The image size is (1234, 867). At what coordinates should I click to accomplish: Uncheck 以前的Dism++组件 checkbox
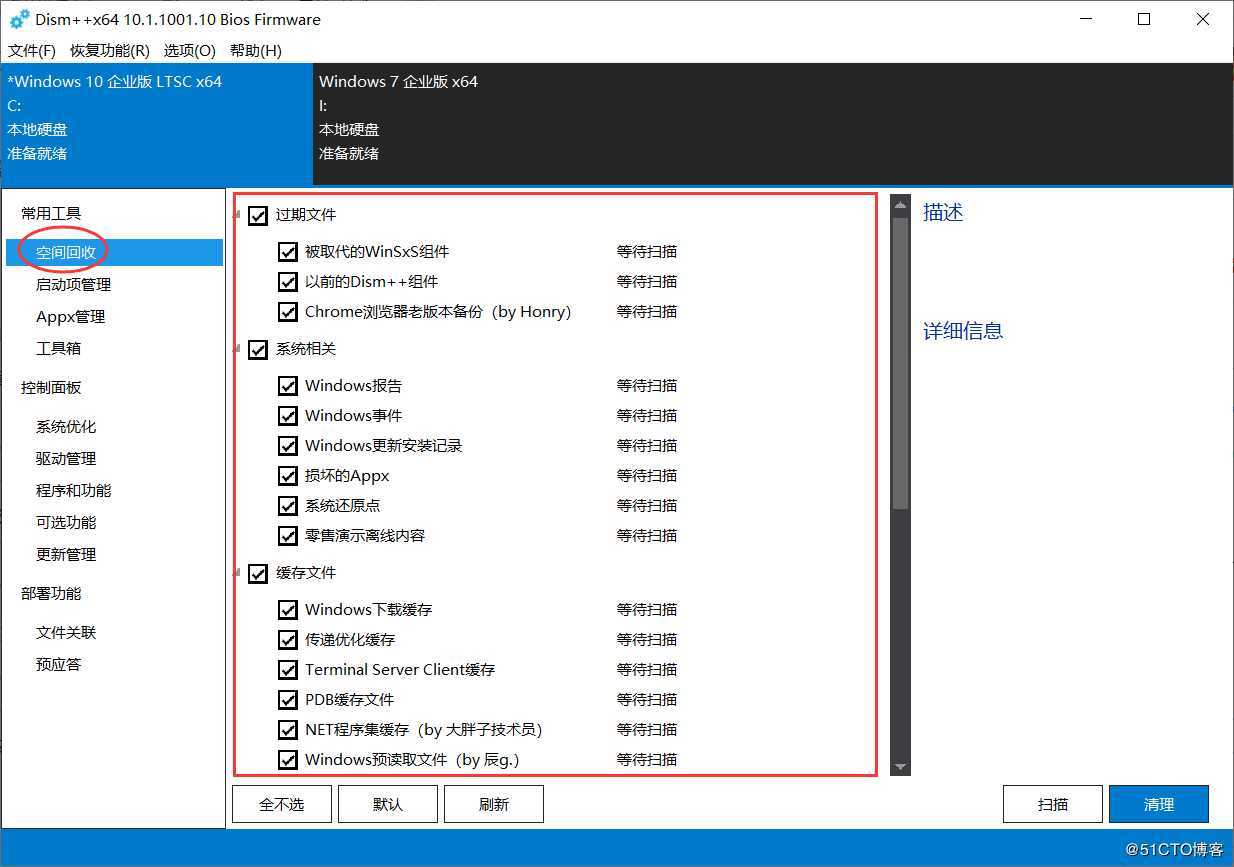(x=288, y=282)
